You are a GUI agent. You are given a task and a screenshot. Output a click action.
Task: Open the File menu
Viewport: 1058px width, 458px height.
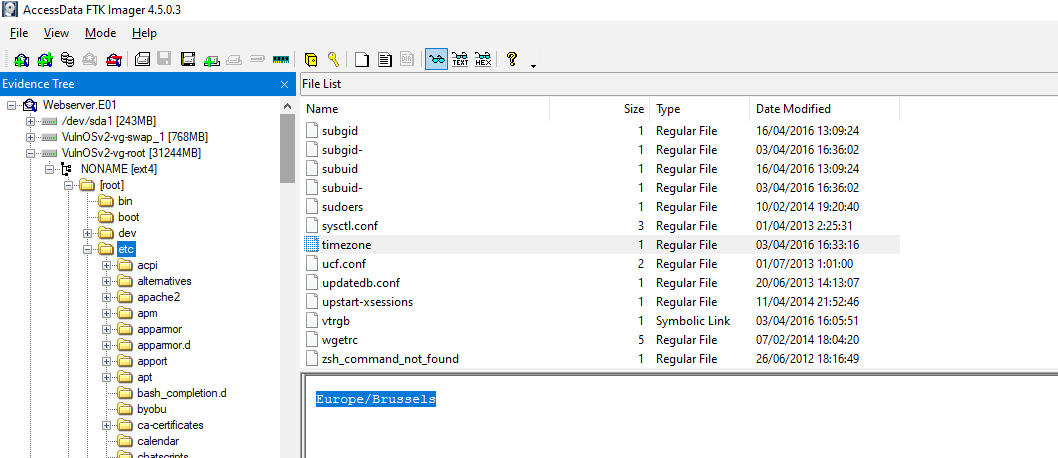[x=19, y=33]
